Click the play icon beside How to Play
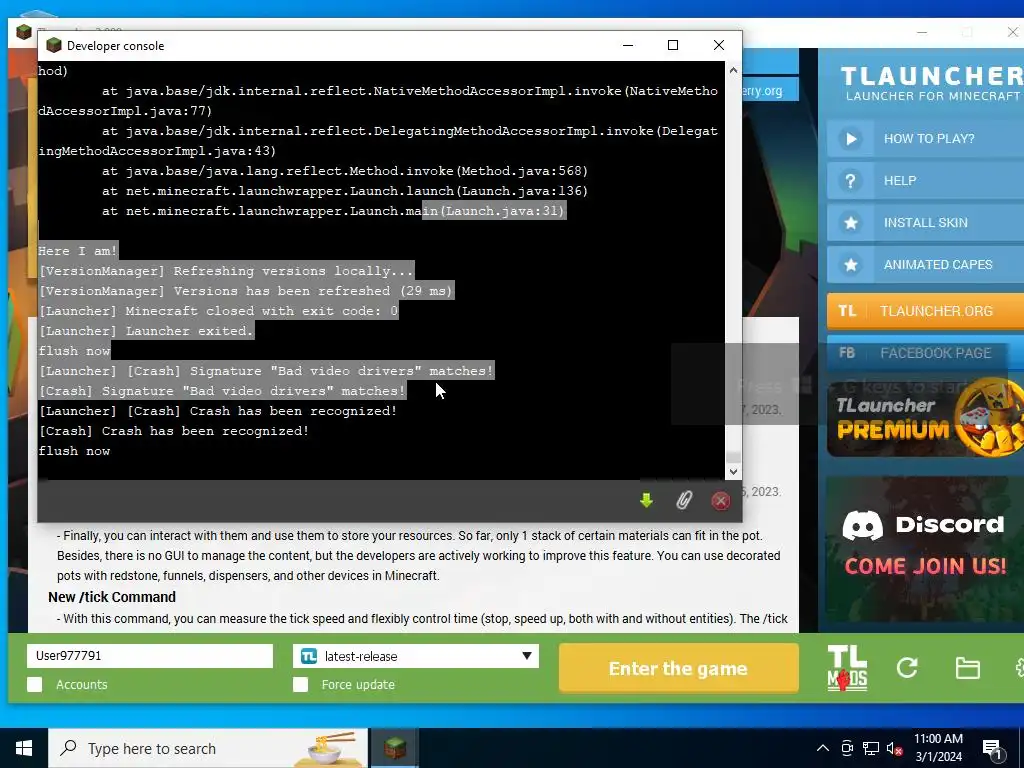This screenshot has height=768, width=1024. [x=851, y=138]
